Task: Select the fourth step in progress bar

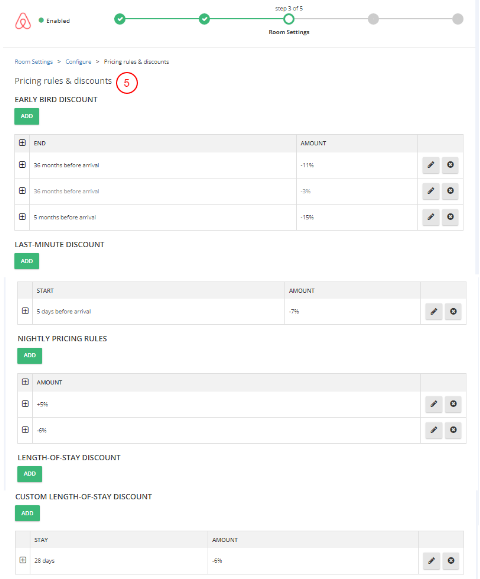Action: coord(373,19)
